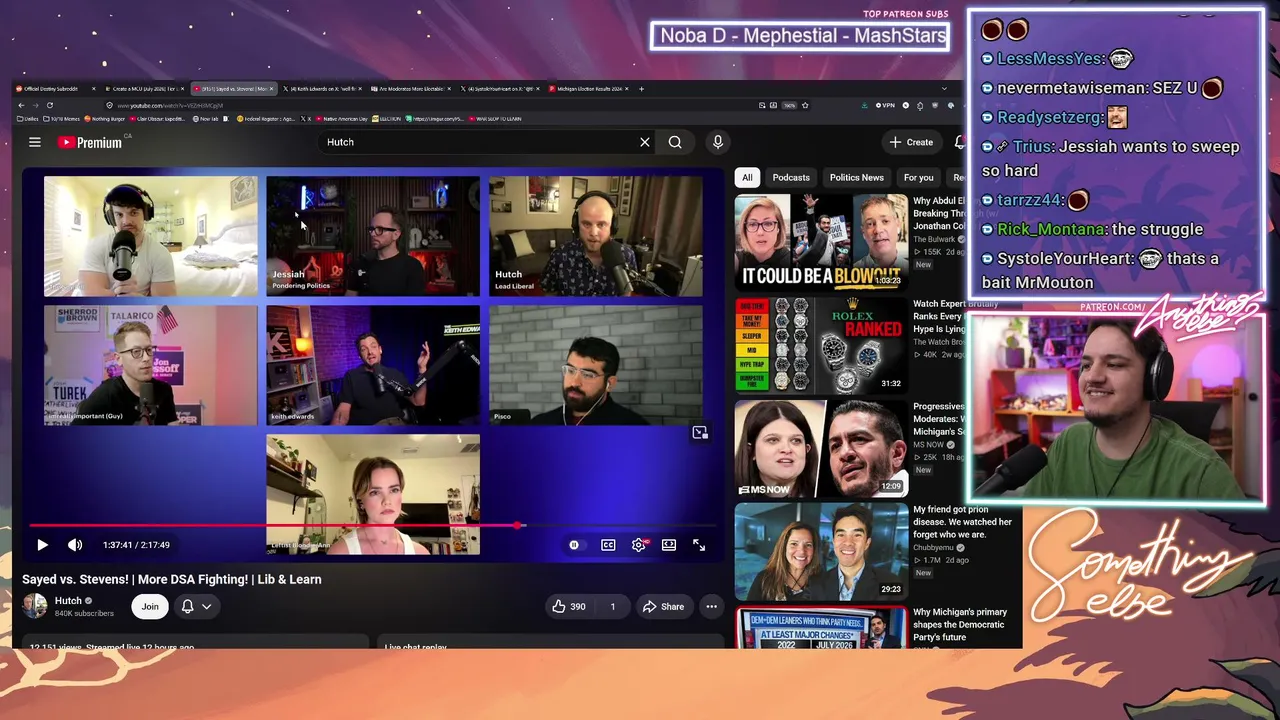Open Hutch channel avatar

(35, 606)
